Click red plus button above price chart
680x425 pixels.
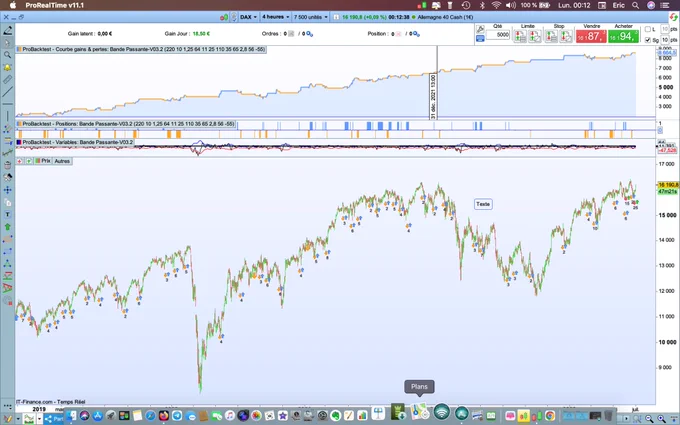pyautogui.click(x=20, y=161)
